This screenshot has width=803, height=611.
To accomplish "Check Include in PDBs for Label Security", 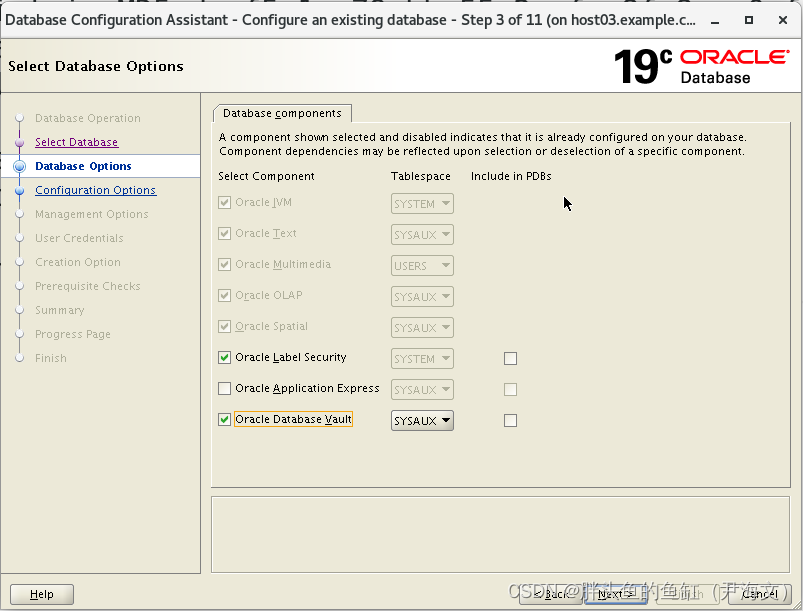I will coord(511,359).
